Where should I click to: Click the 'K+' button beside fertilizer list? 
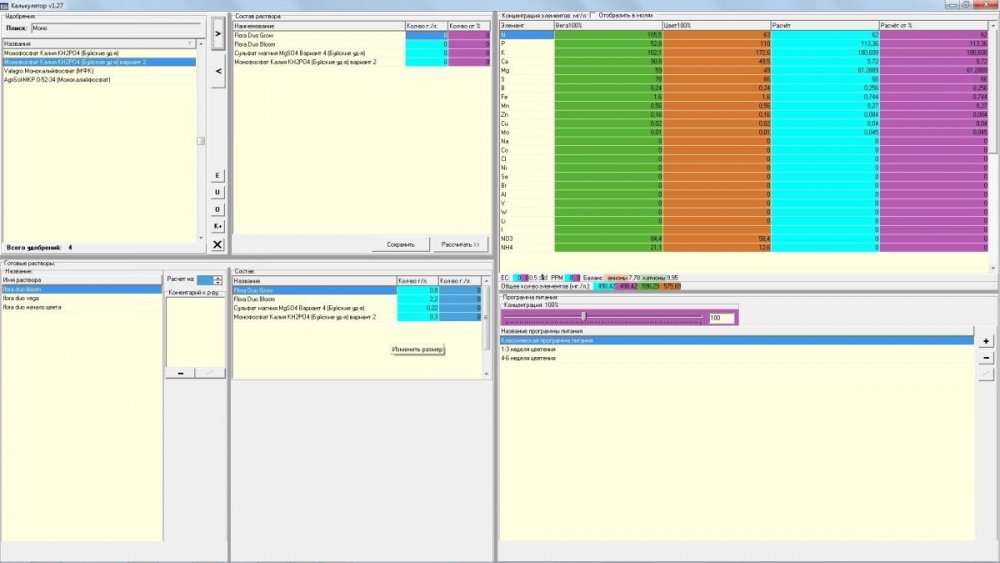(x=217, y=226)
